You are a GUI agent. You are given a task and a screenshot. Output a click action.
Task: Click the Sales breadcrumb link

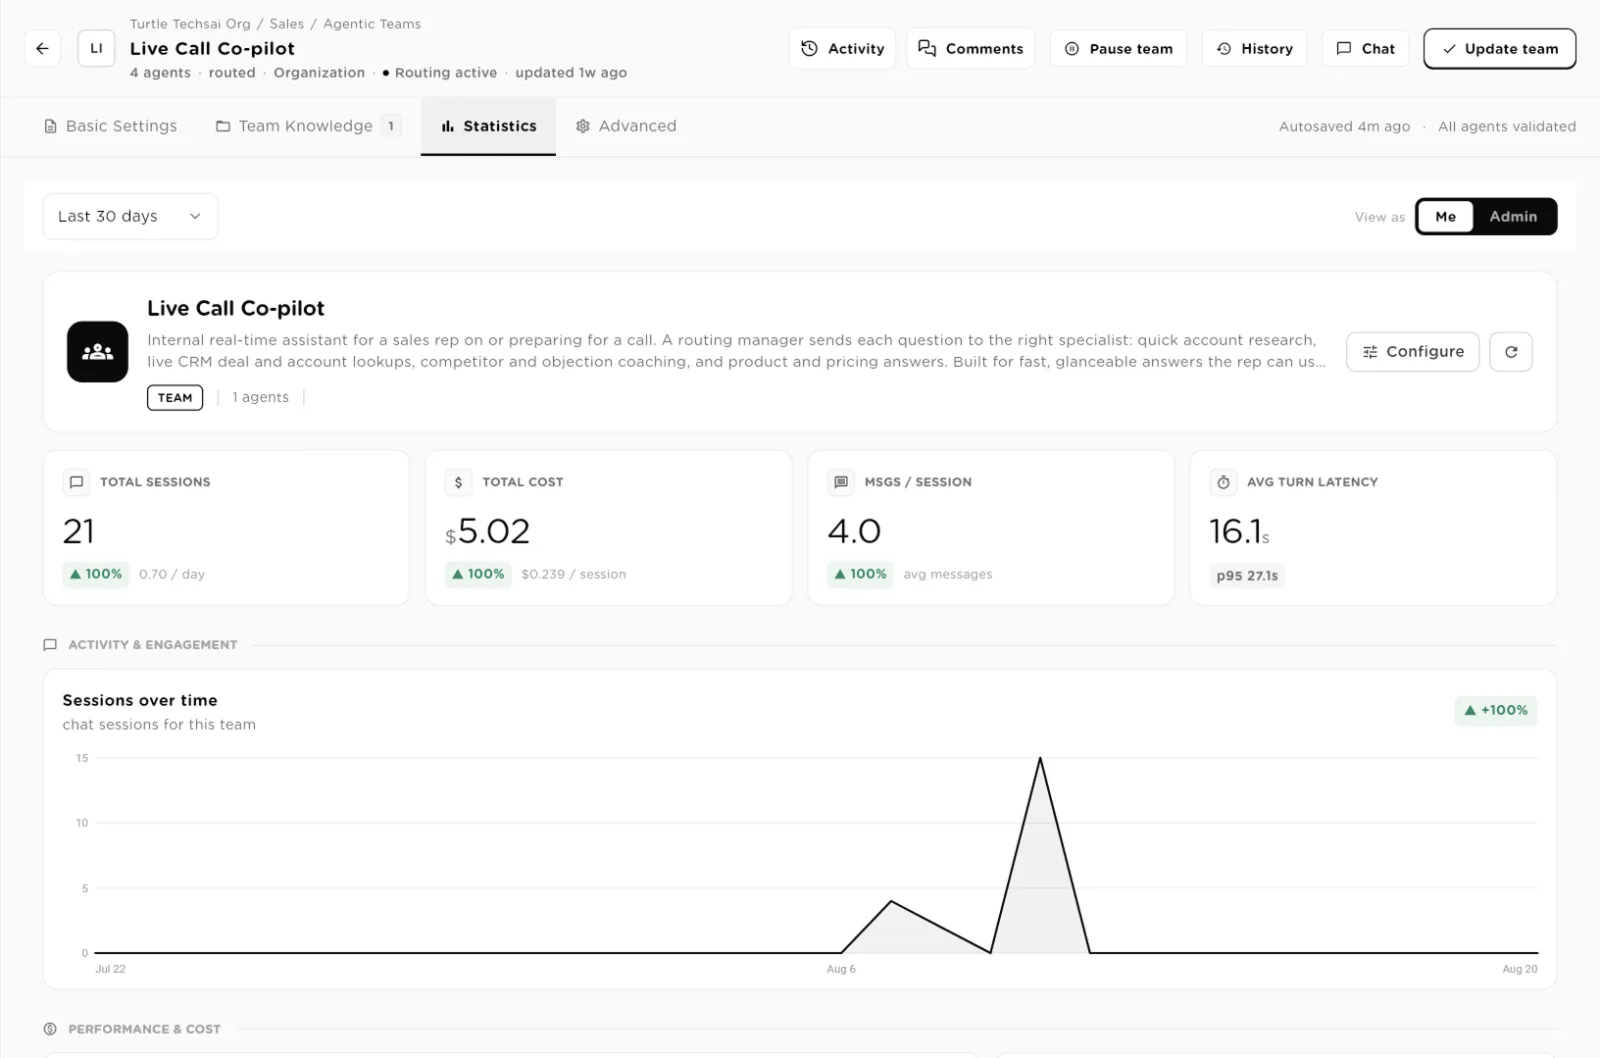(x=286, y=24)
